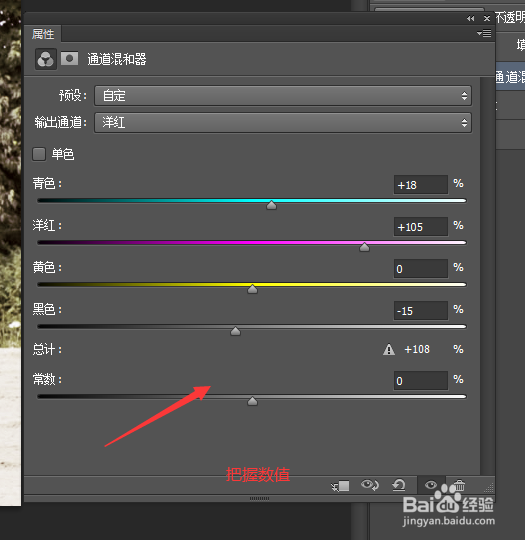Image resolution: width=525 pixels, height=540 pixels.
Task: Click the panel bottom resize grip
Action: (x=259, y=498)
